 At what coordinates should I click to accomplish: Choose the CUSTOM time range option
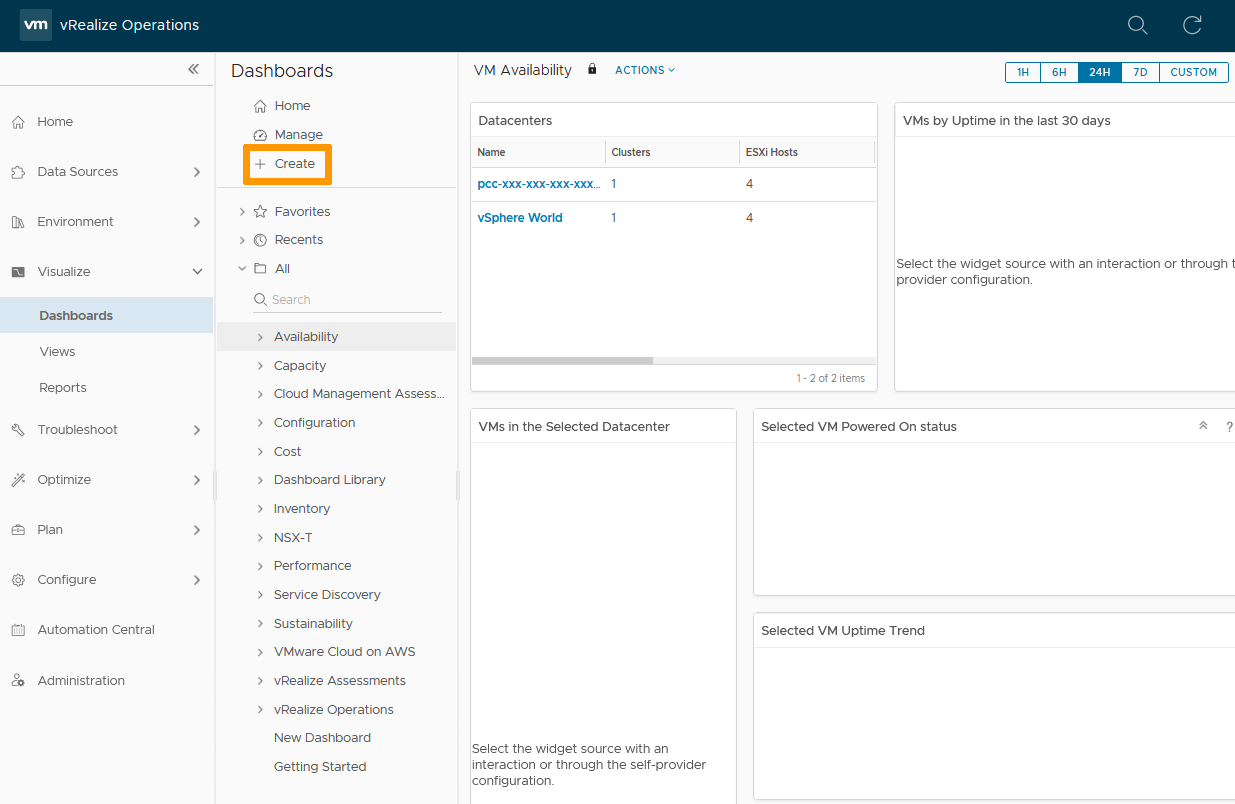tap(1193, 72)
